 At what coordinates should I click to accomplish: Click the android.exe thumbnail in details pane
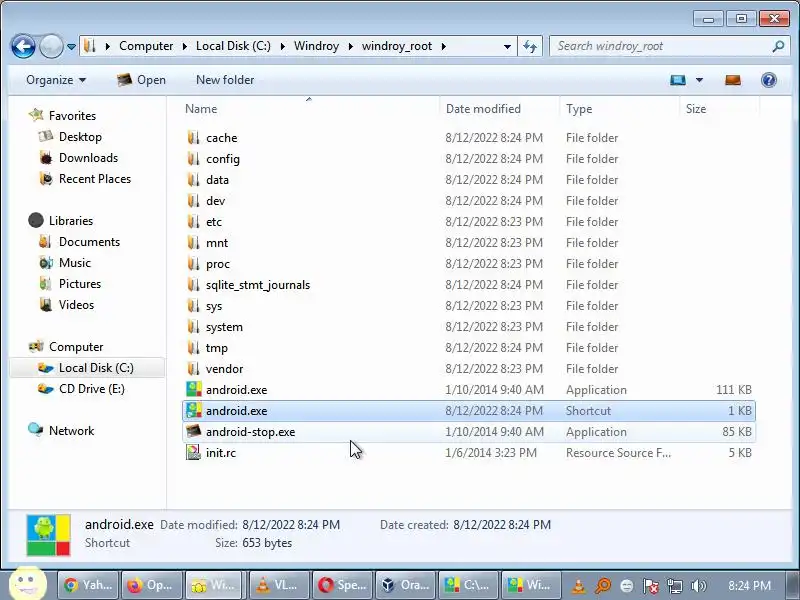pos(48,535)
